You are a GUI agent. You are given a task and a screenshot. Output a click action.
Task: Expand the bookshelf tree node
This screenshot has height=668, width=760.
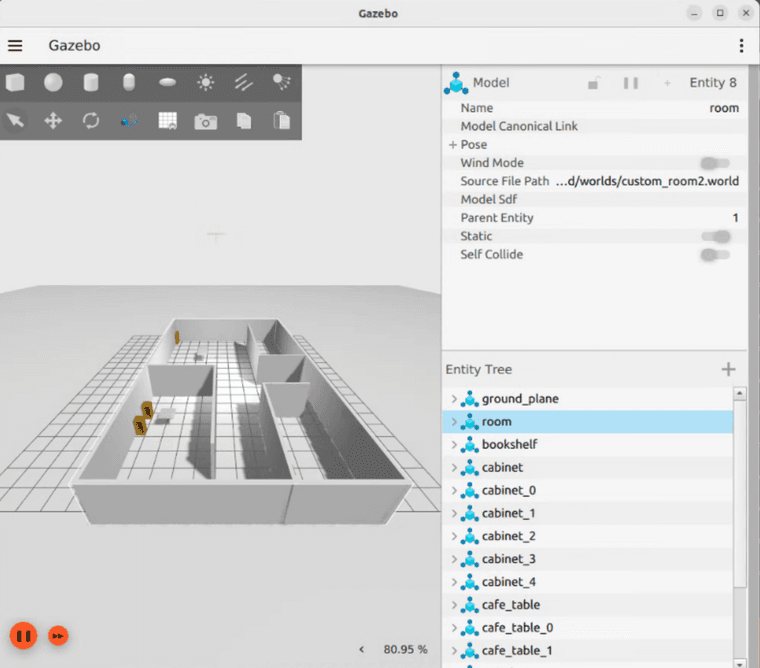[454, 445]
